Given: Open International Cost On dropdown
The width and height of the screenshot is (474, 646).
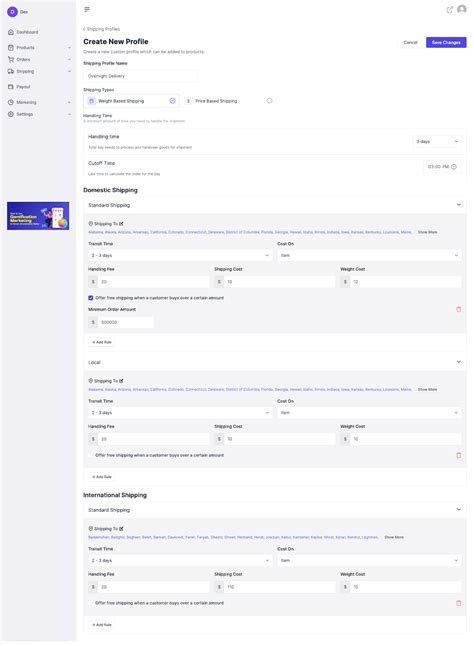Looking at the screenshot, I should (369, 561).
